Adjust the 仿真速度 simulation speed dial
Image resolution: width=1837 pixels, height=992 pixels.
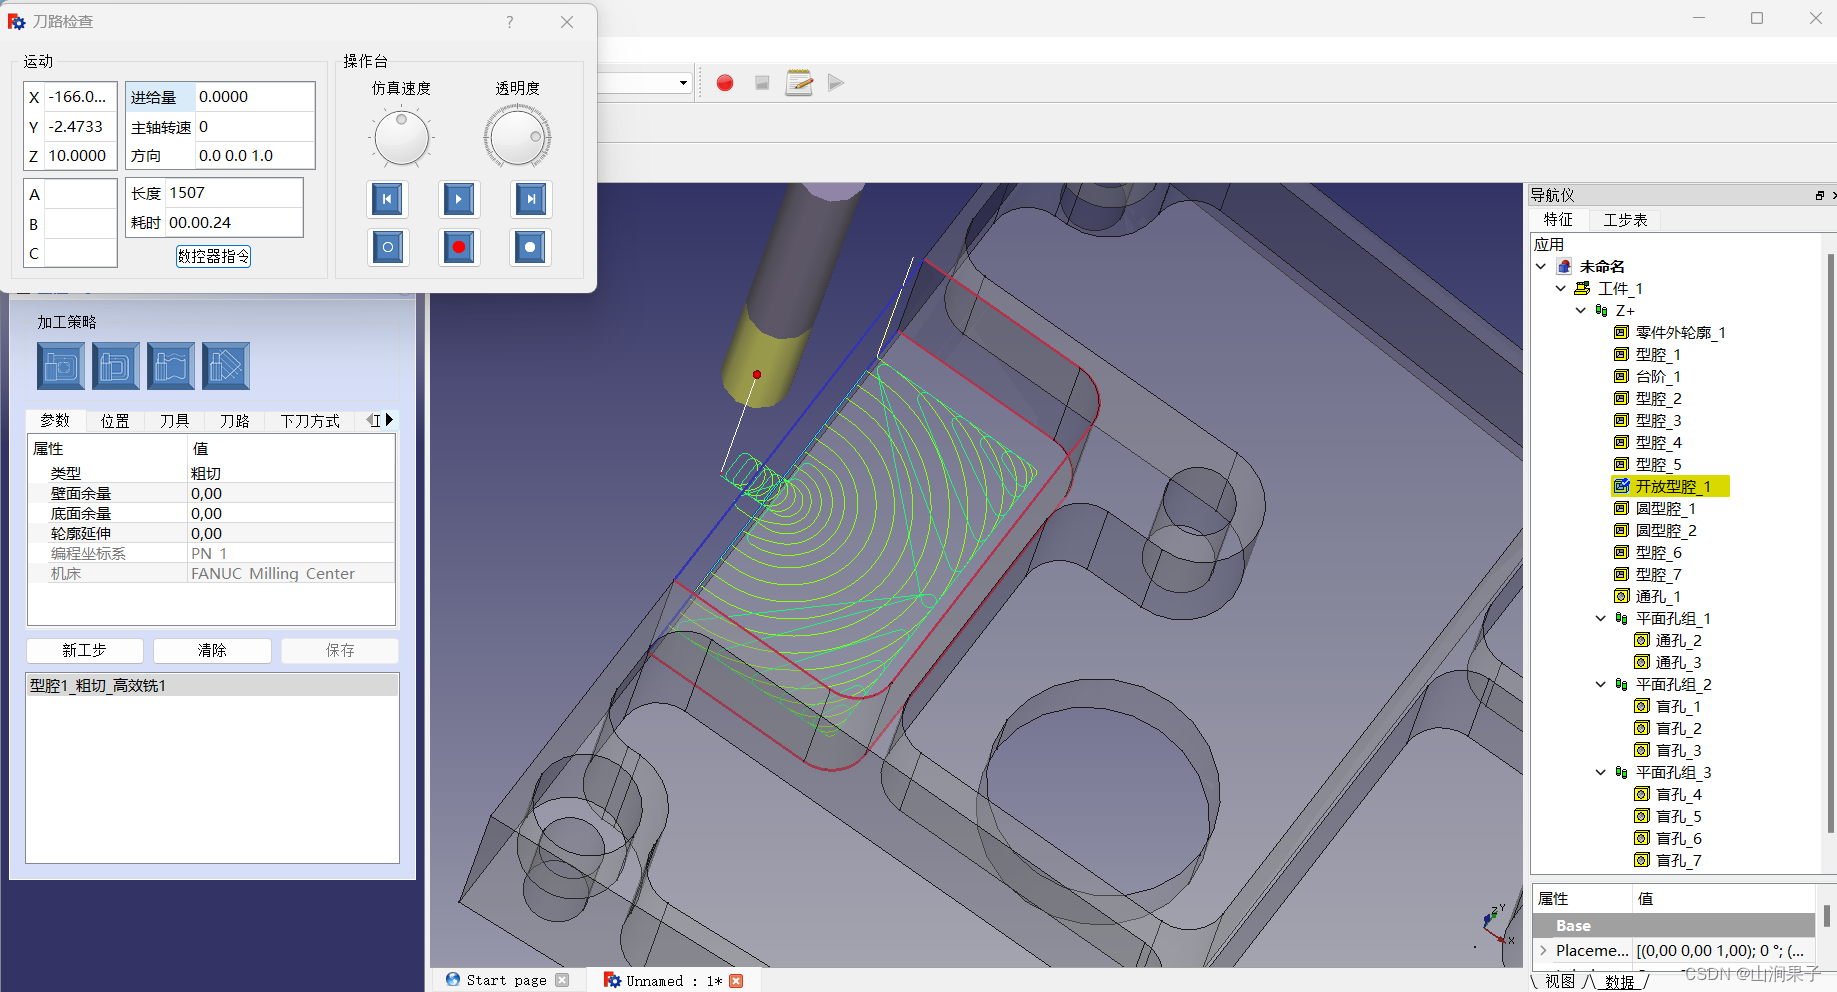pyautogui.click(x=402, y=138)
